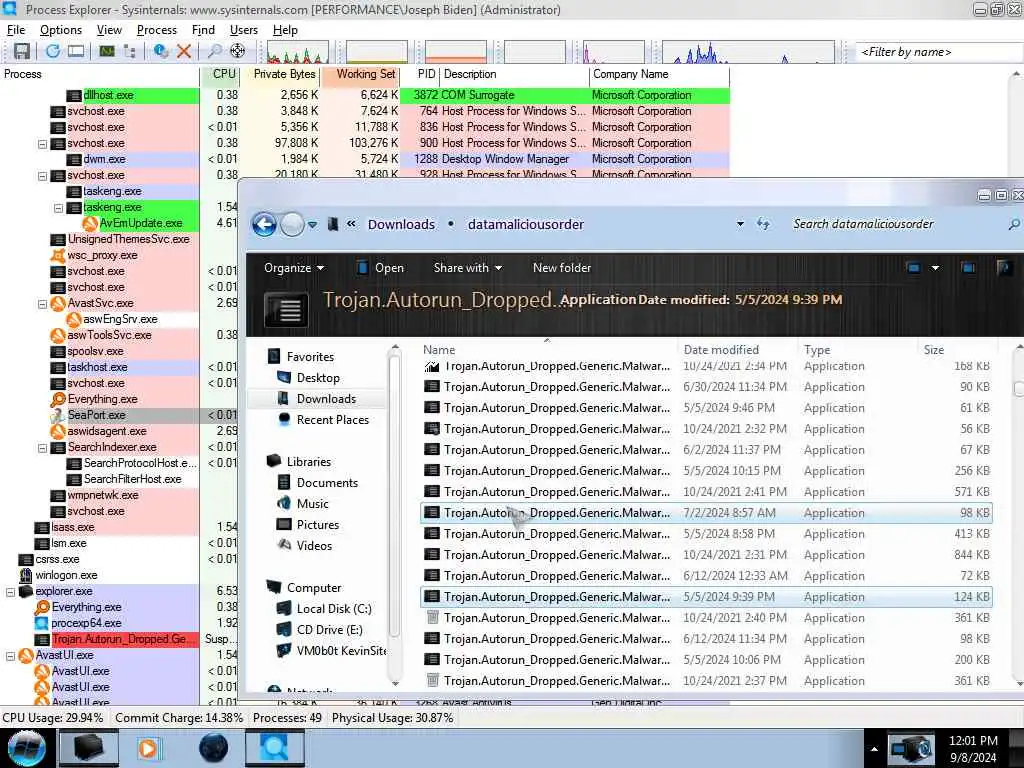Image resolution: width=1024 pixels, height=768 pixels.
Task: Open the Users menu
Action: click(x=244, y=30)
